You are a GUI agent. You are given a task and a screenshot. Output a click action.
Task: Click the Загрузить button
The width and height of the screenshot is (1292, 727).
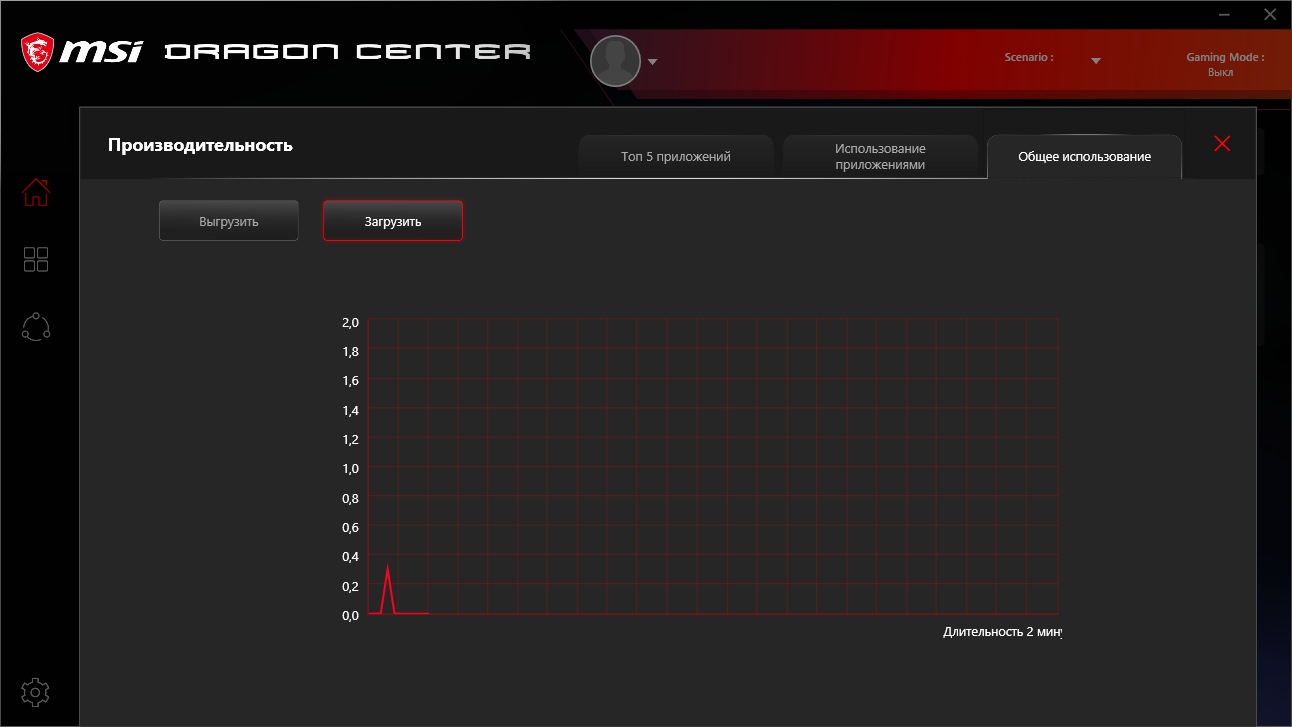(x=393, y=221)
